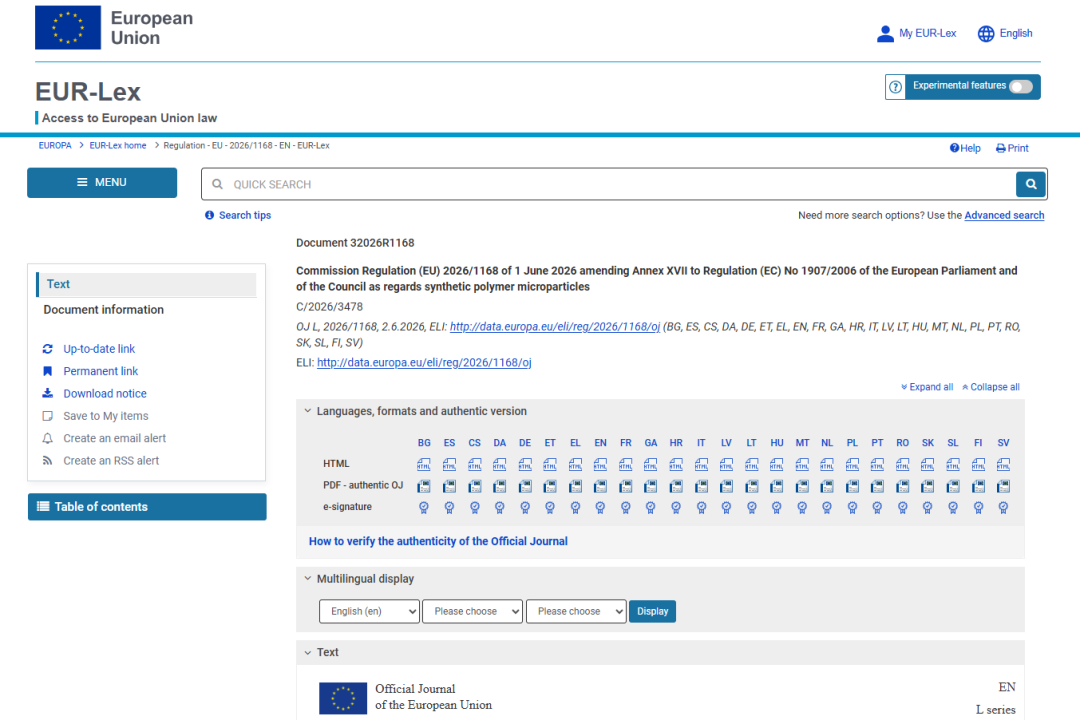Click the EN language column header
The image size is (1080, 720).
pyautogui.click(x=601, y=442)
